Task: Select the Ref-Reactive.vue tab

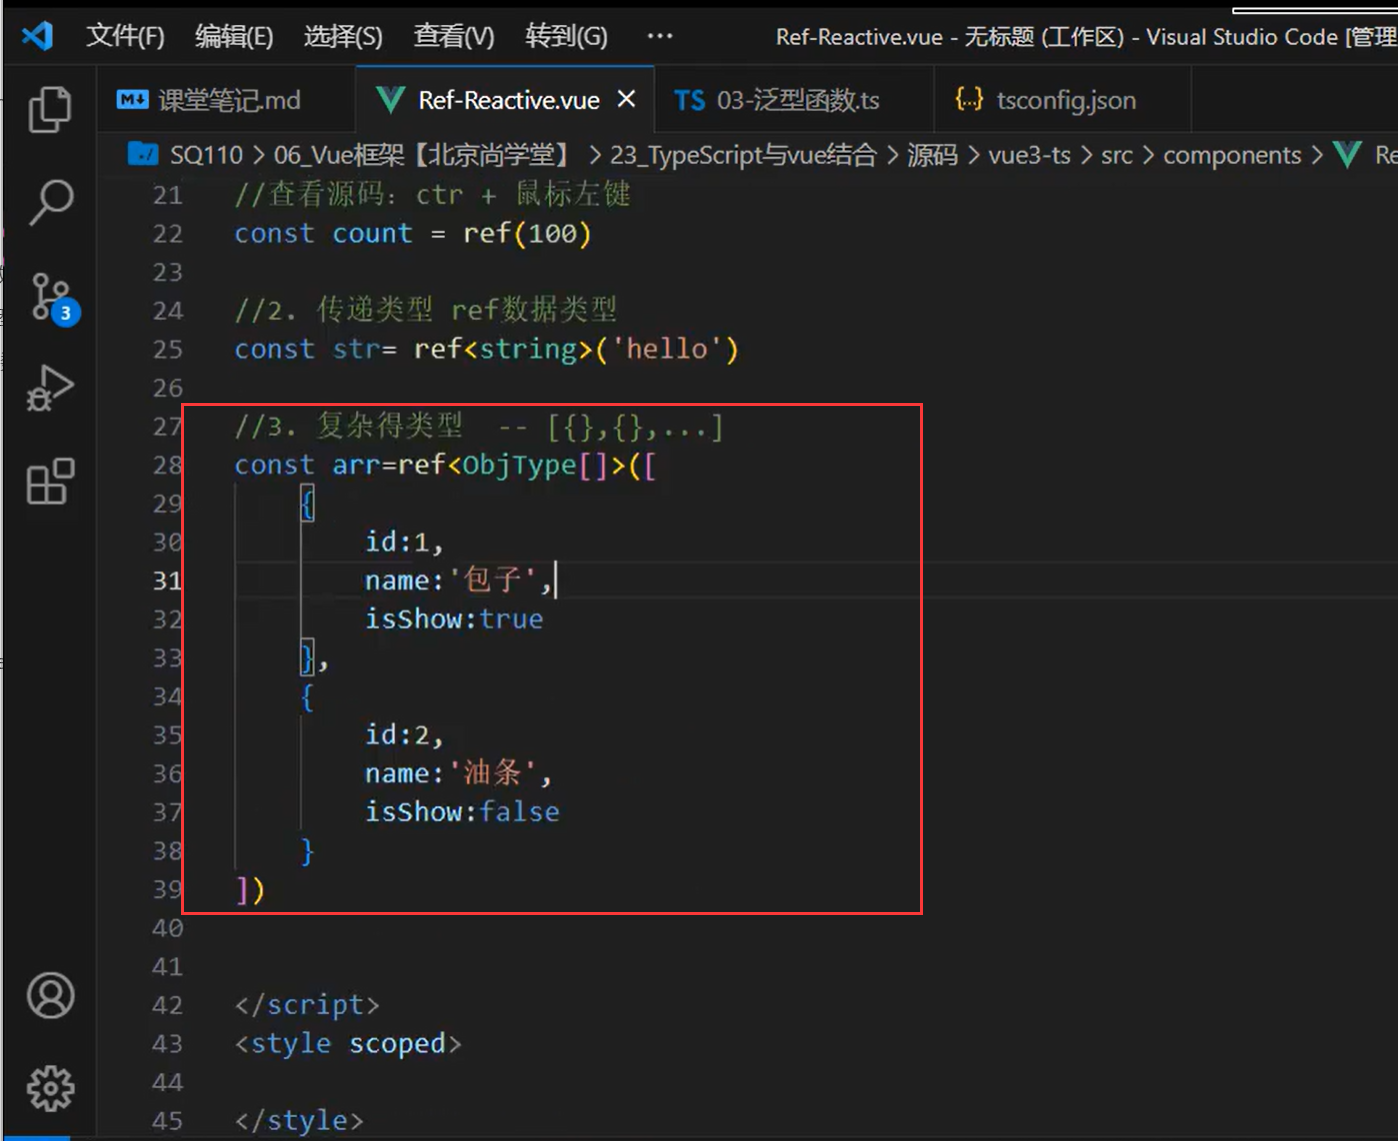Action: pyautogui.click(x=505, y=100)
